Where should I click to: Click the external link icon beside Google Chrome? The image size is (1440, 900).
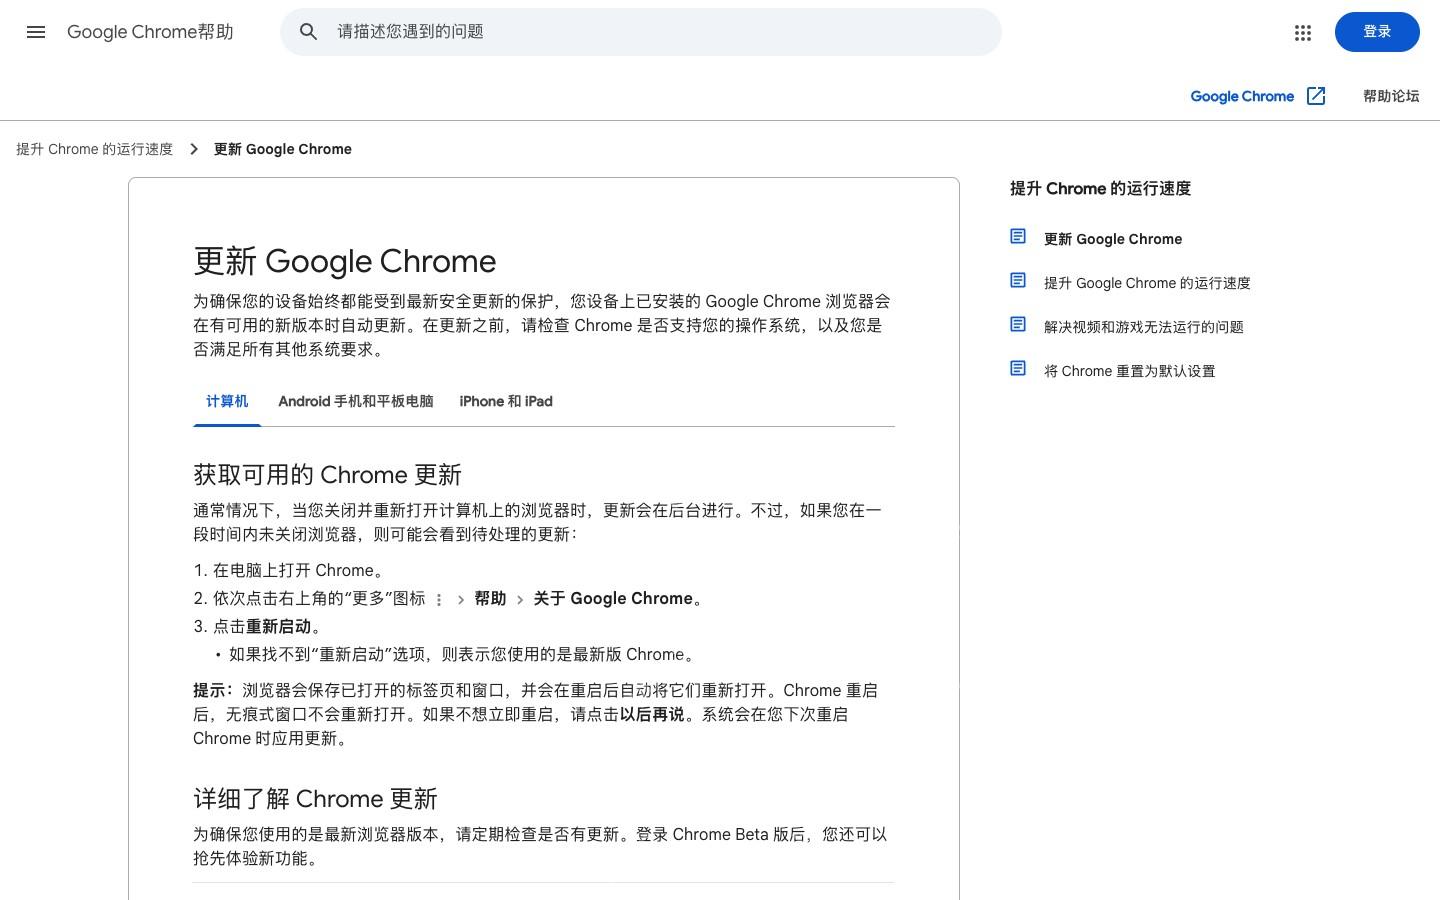(x=1316, y=96)
